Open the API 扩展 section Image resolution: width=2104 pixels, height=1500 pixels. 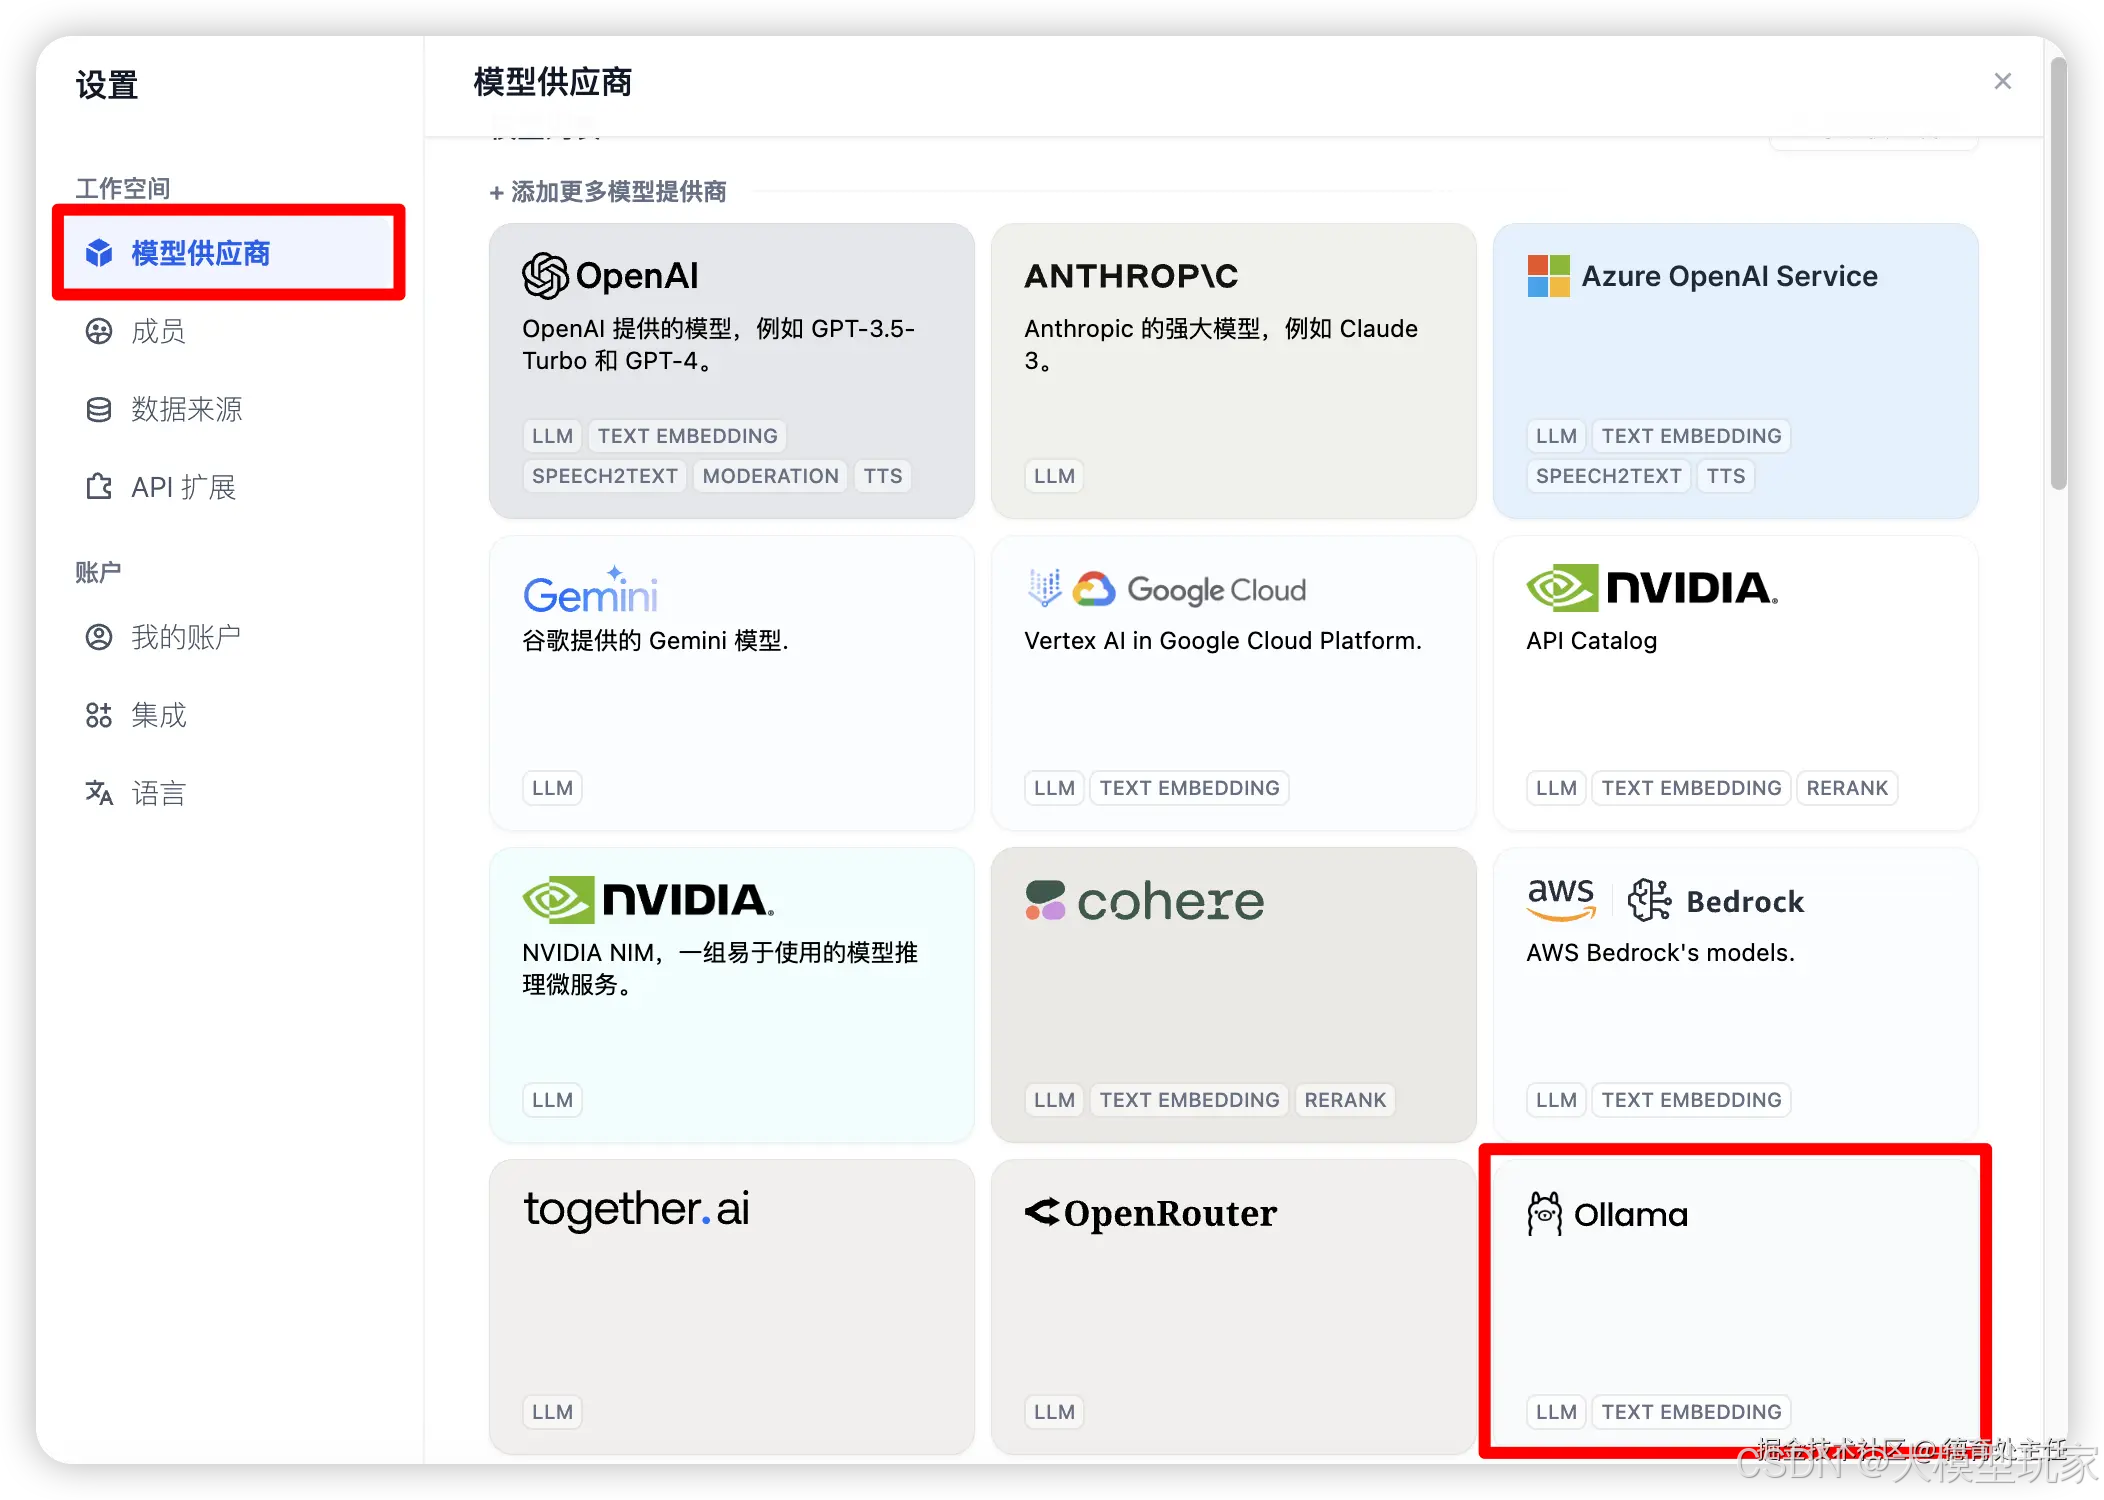(184, 487)
